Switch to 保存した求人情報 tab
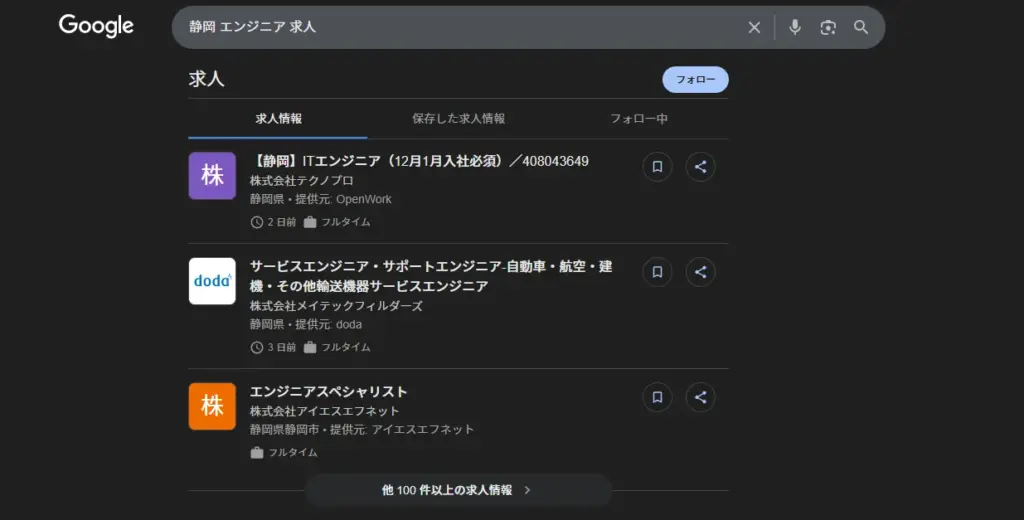 [458, 118]
